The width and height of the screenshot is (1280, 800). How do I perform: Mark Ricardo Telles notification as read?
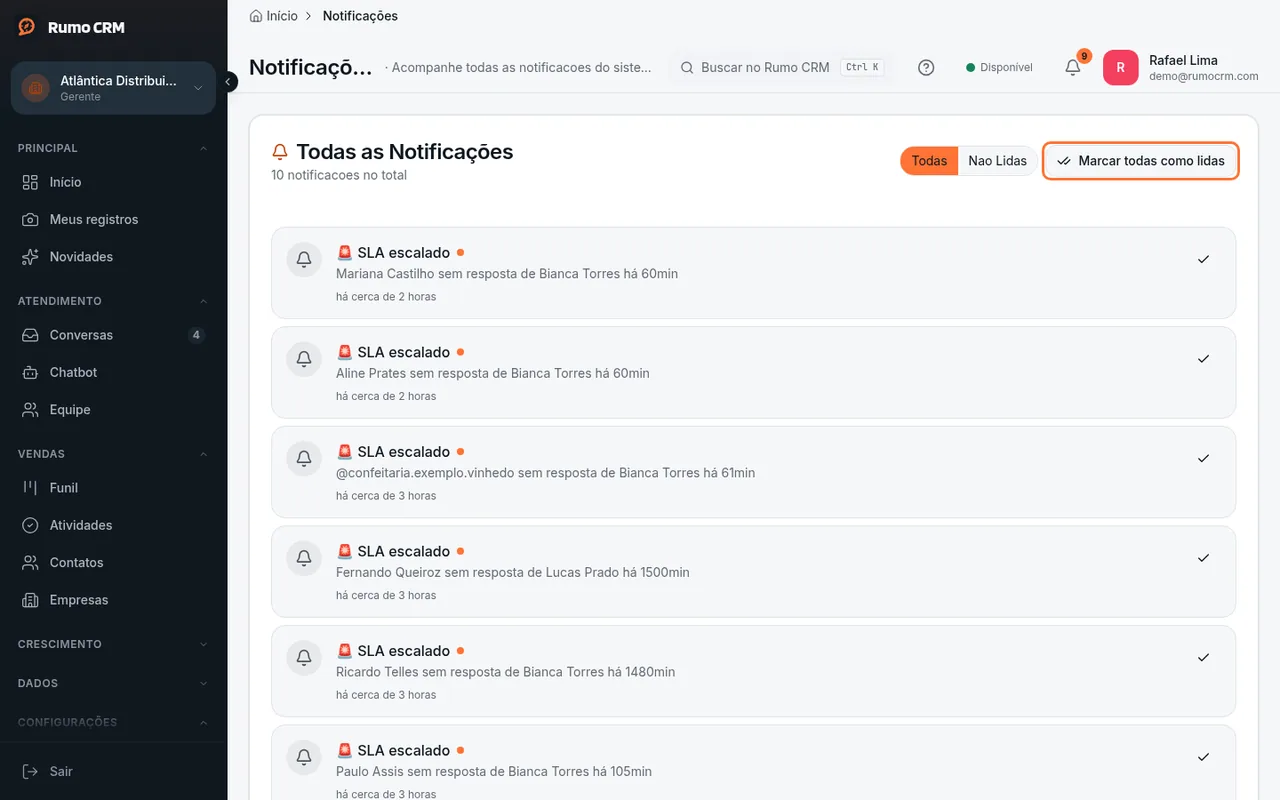1203,657
